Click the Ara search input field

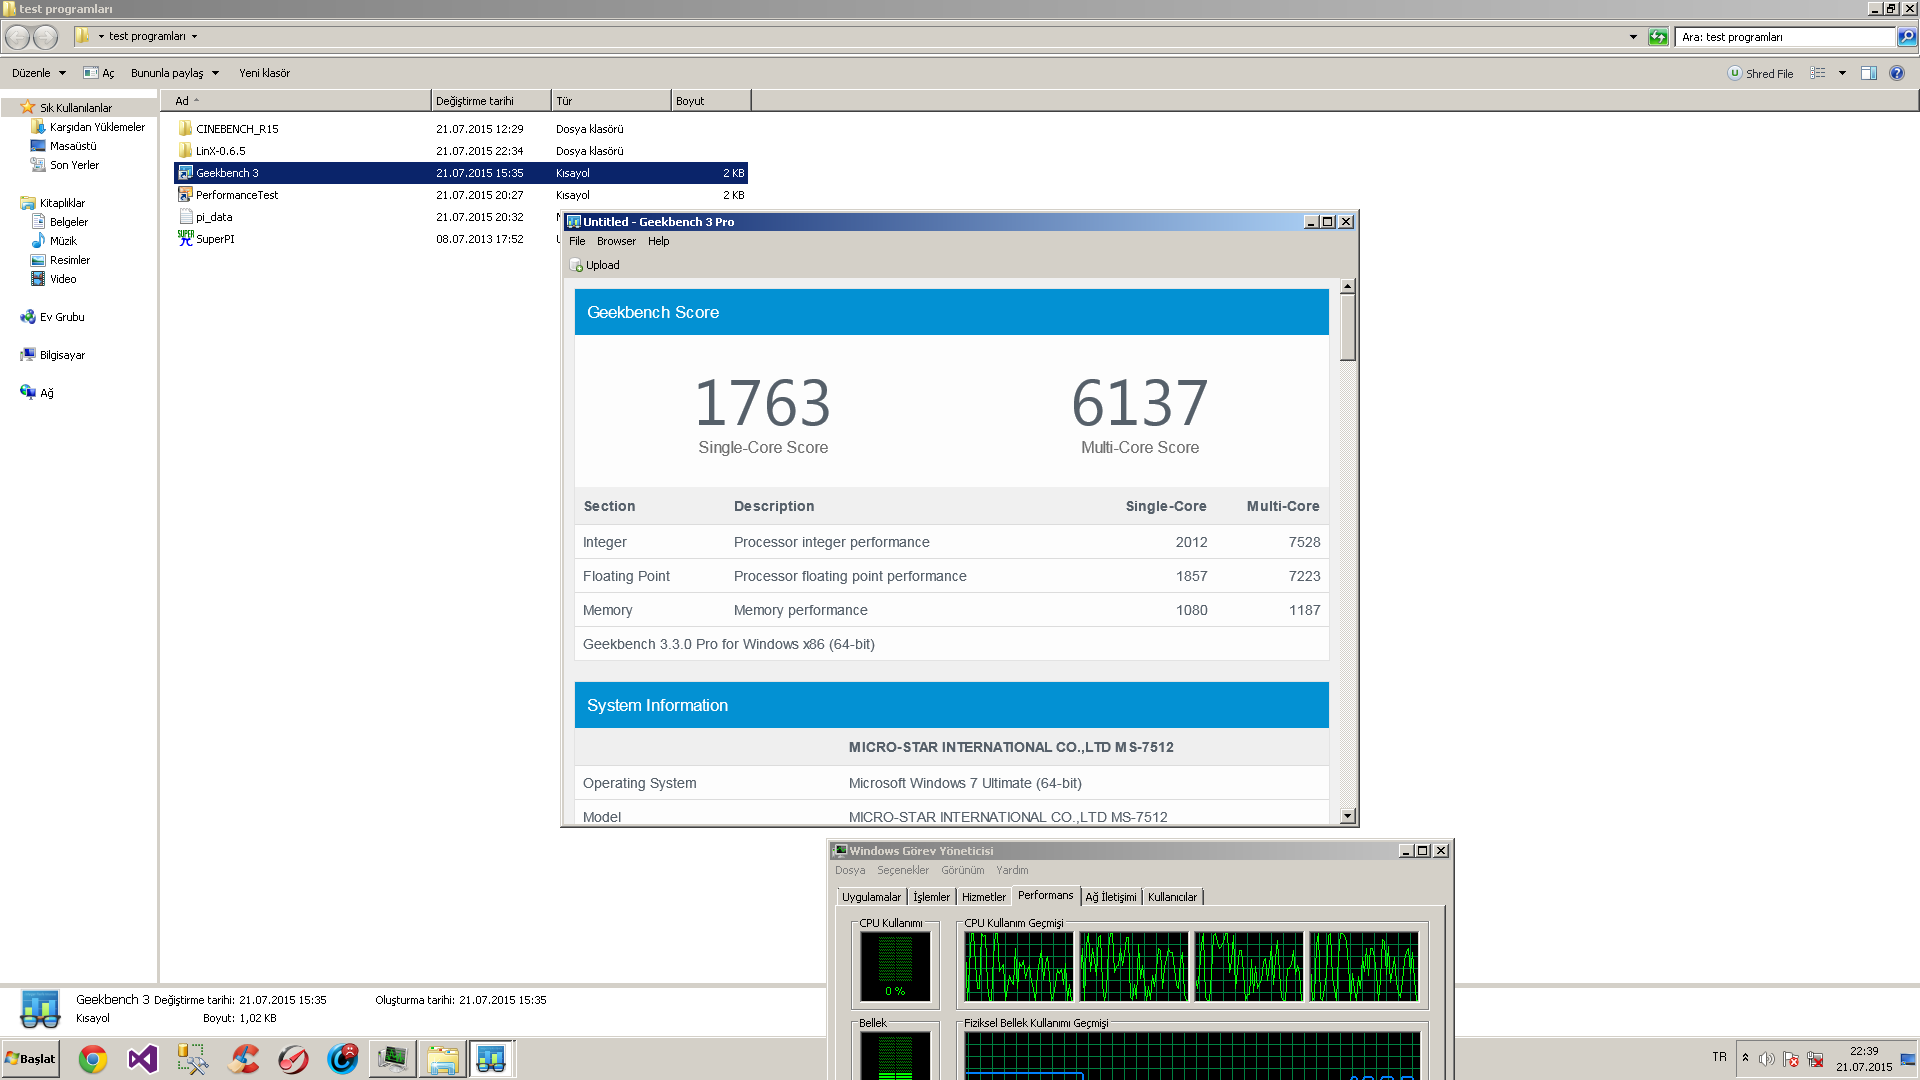pyautogui.click(x=1785, y=37)
